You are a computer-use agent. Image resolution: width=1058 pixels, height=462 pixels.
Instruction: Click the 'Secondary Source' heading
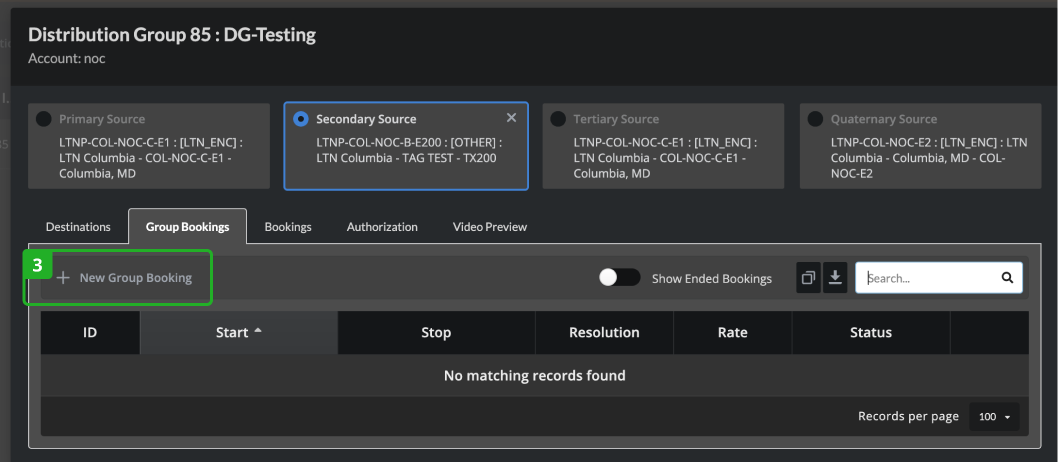point(366,119)
